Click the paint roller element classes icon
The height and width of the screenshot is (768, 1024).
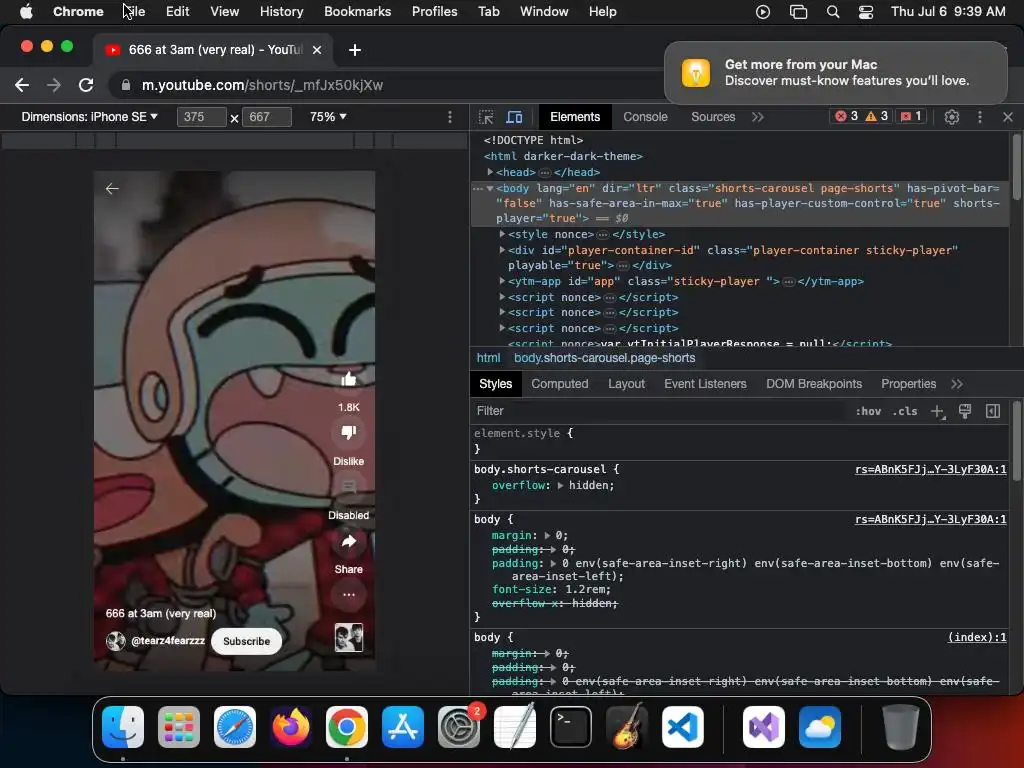click(x=965, y=411)
